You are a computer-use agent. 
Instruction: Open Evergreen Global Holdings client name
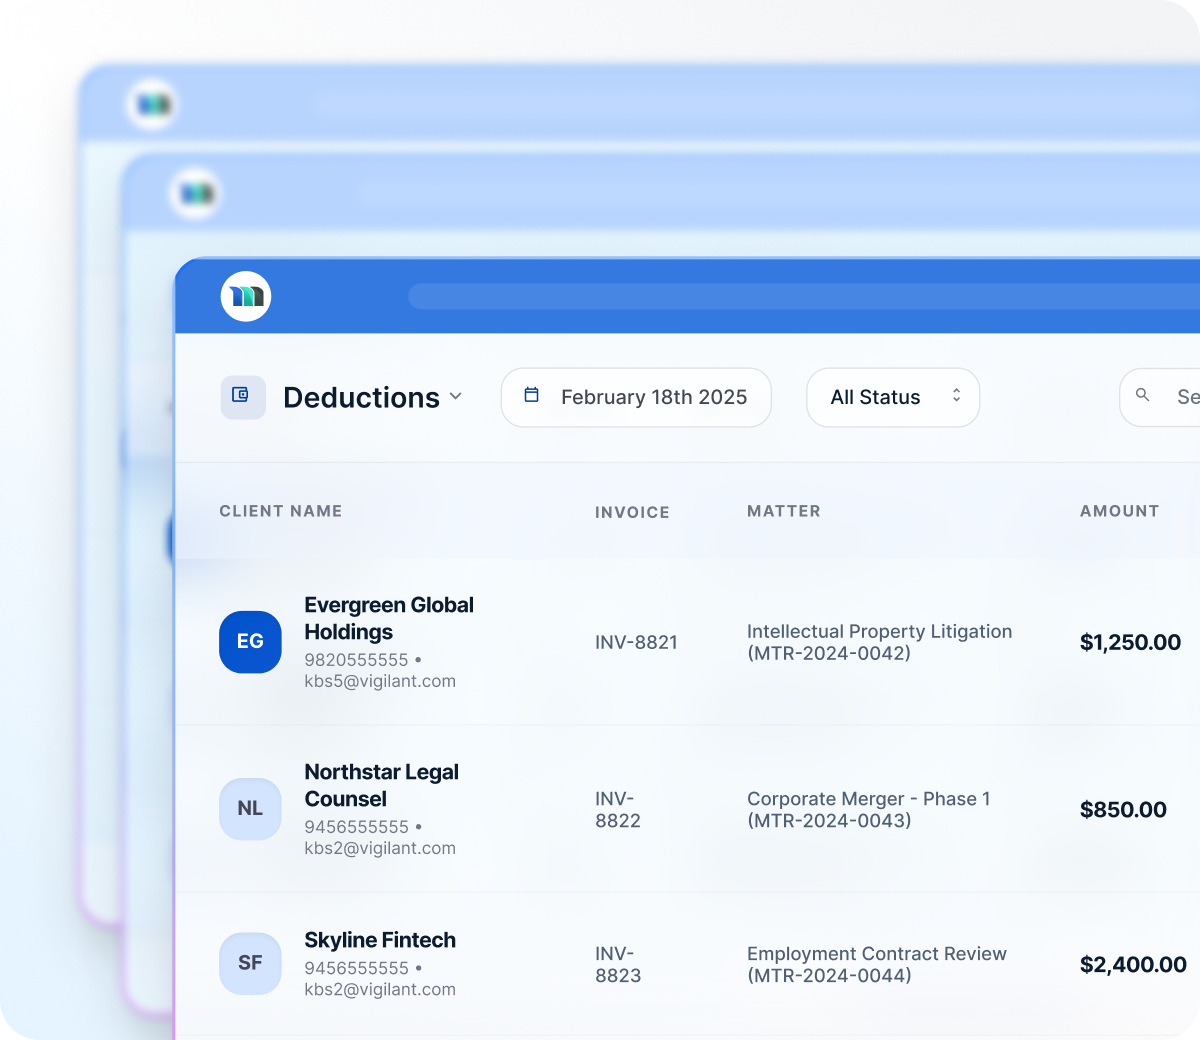389,618
